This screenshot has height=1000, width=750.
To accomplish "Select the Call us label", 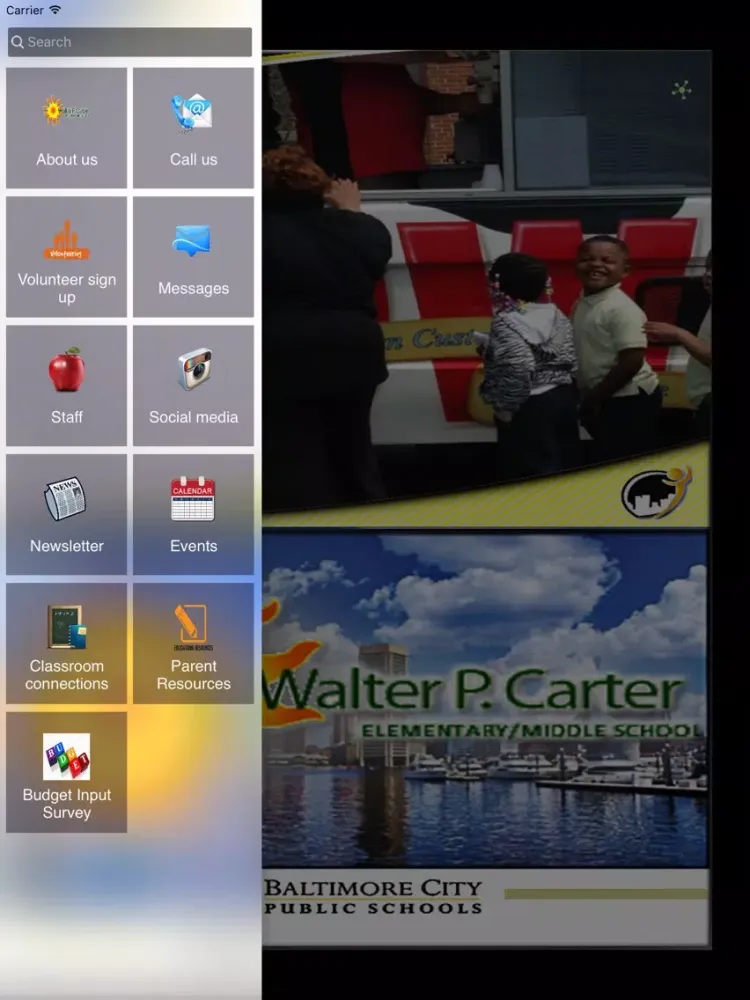I will tap(193, 159).
